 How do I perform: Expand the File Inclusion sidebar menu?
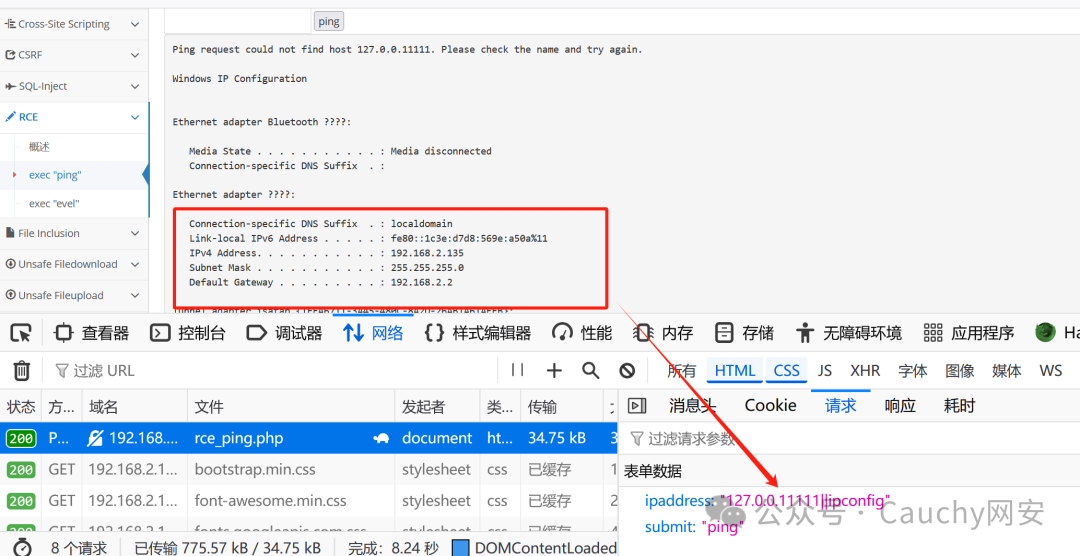pos(74,233)
